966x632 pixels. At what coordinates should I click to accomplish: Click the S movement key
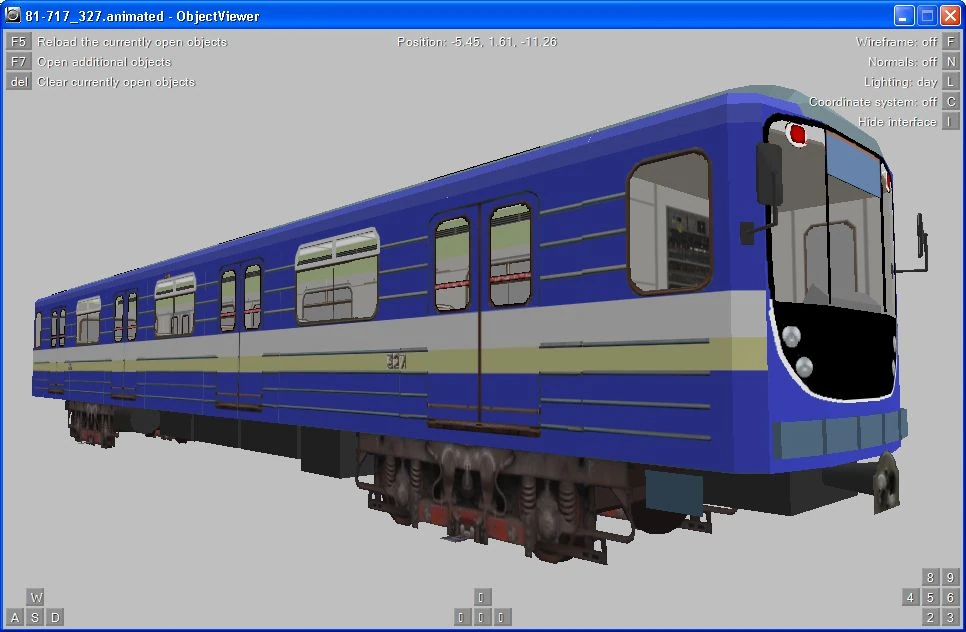[35, 617]
